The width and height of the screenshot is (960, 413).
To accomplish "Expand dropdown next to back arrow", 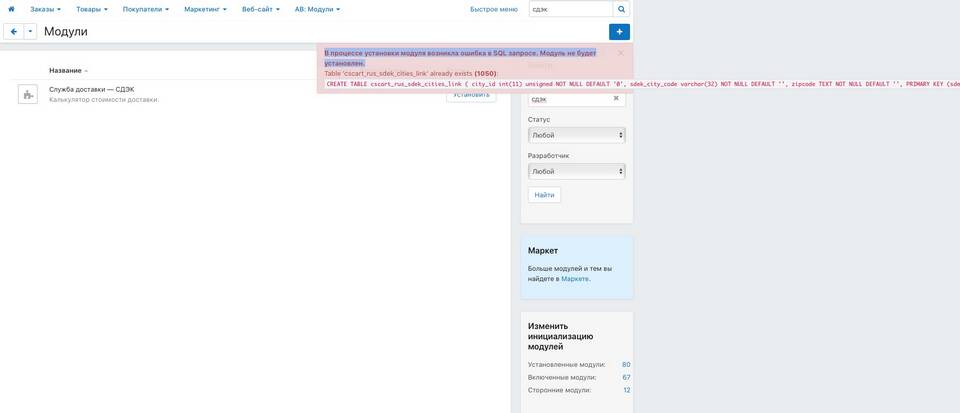I will pyautogui.click(x=31, y=32).
